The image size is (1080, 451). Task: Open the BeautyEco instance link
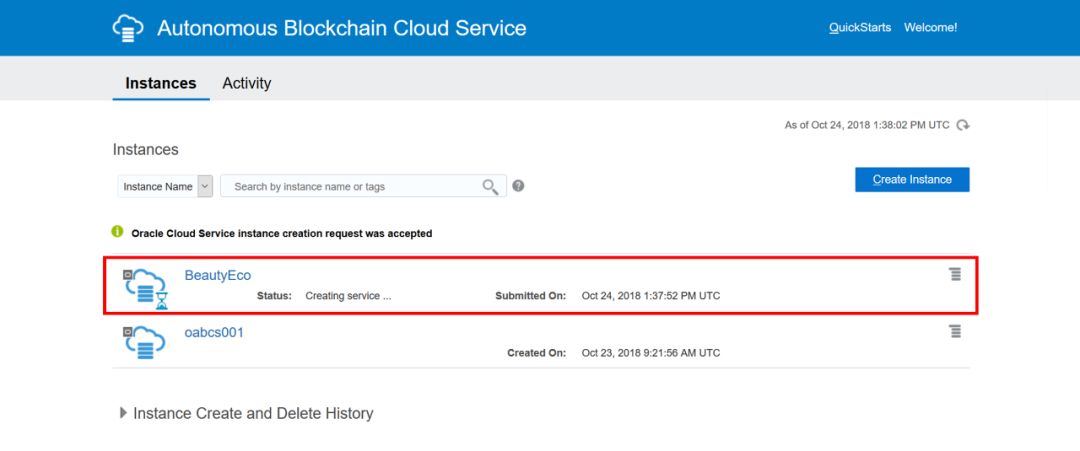(217, 275)
